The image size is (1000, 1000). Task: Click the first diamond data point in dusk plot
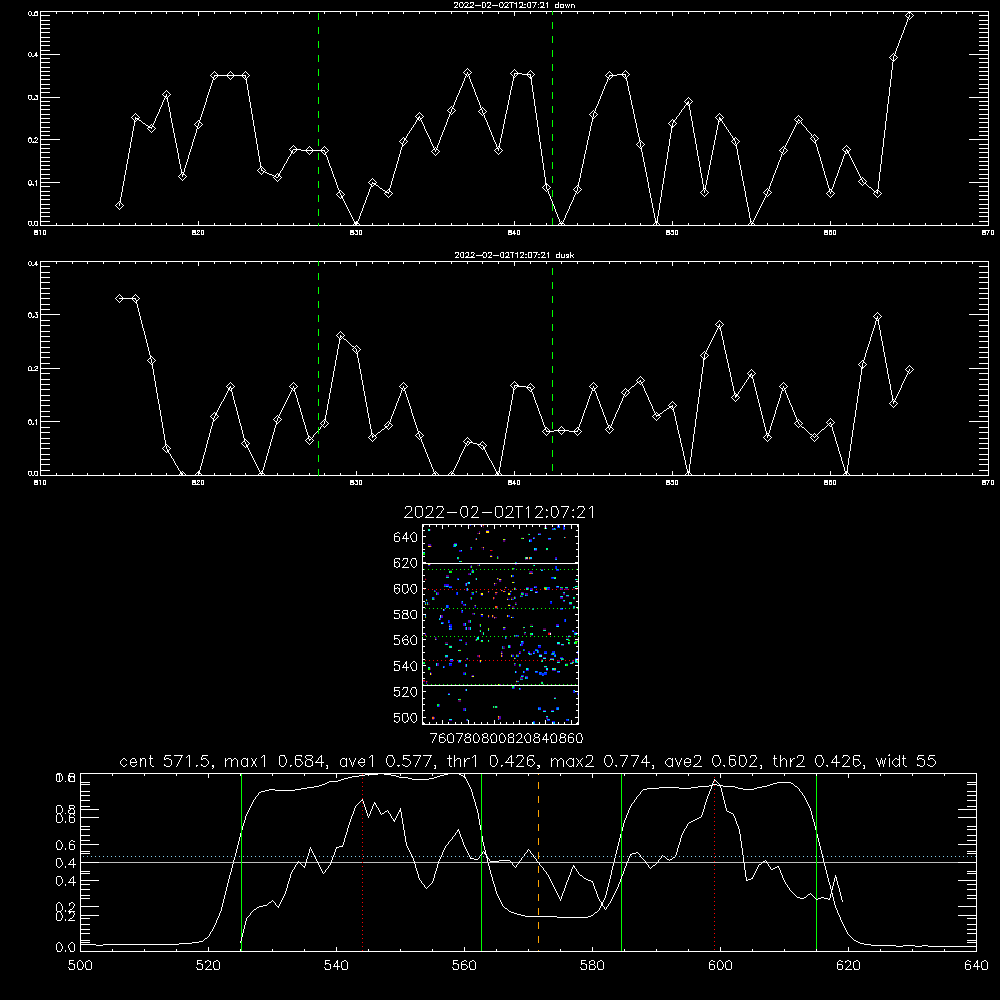coord(119,298)
